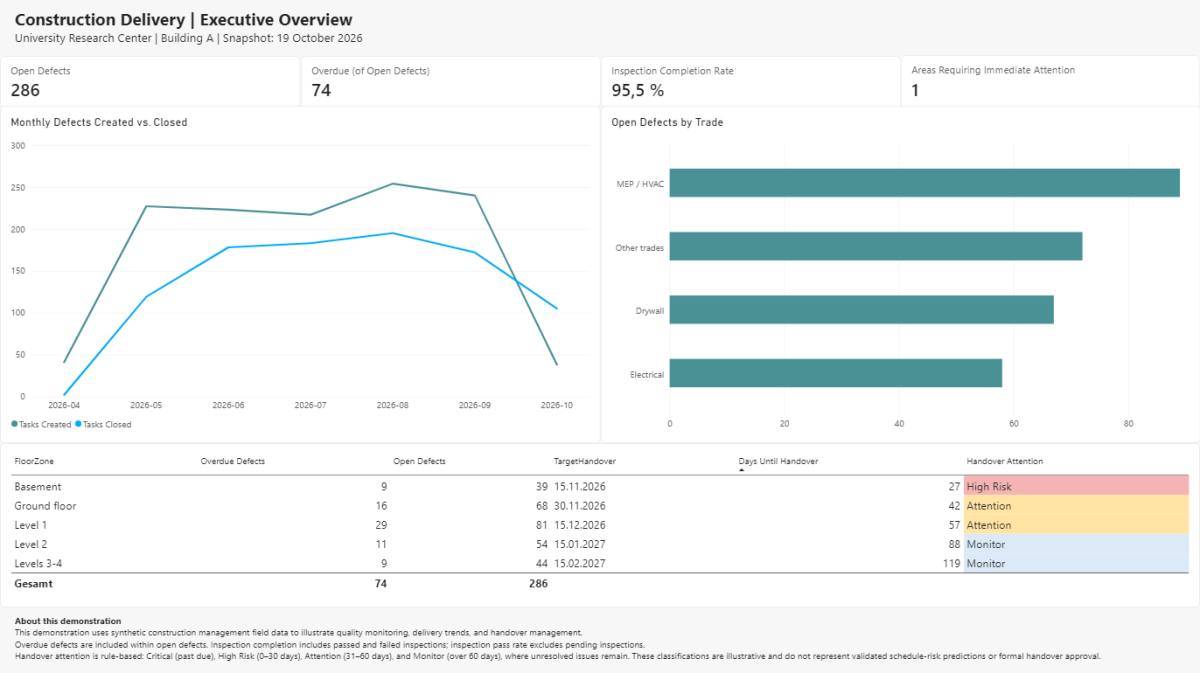Image resolution: width=1200 pixels, height=673 pixels.
Task: Click the 27 days until handover value
Action: 954,486
